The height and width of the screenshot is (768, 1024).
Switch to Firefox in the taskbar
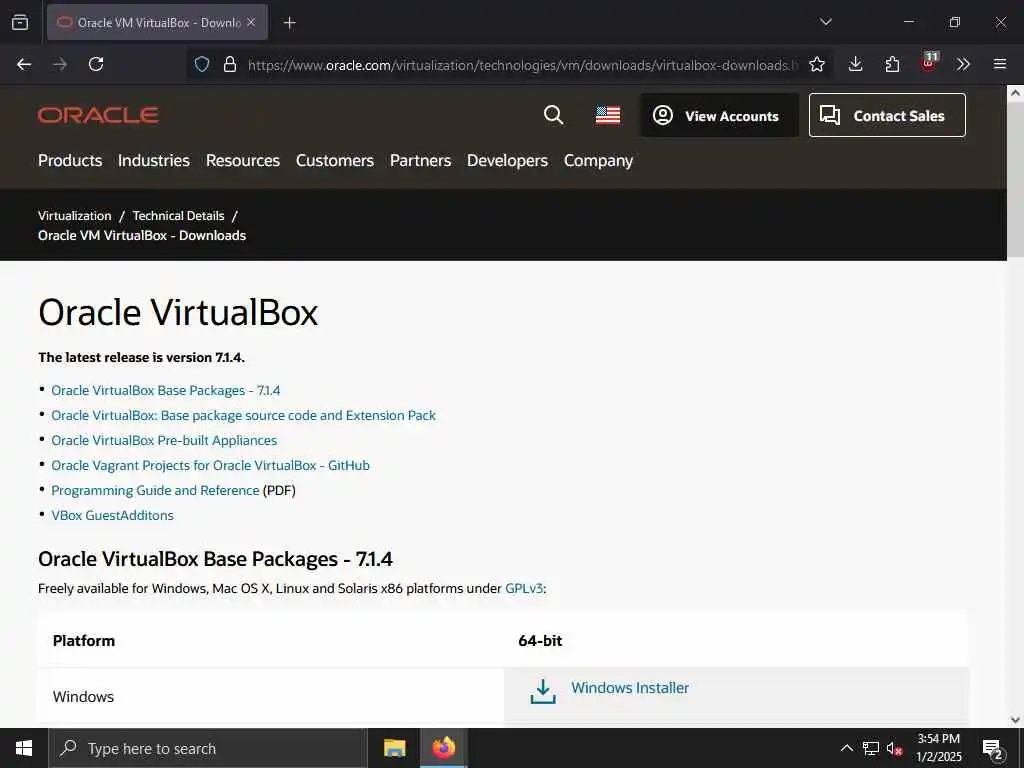(443, 748)
